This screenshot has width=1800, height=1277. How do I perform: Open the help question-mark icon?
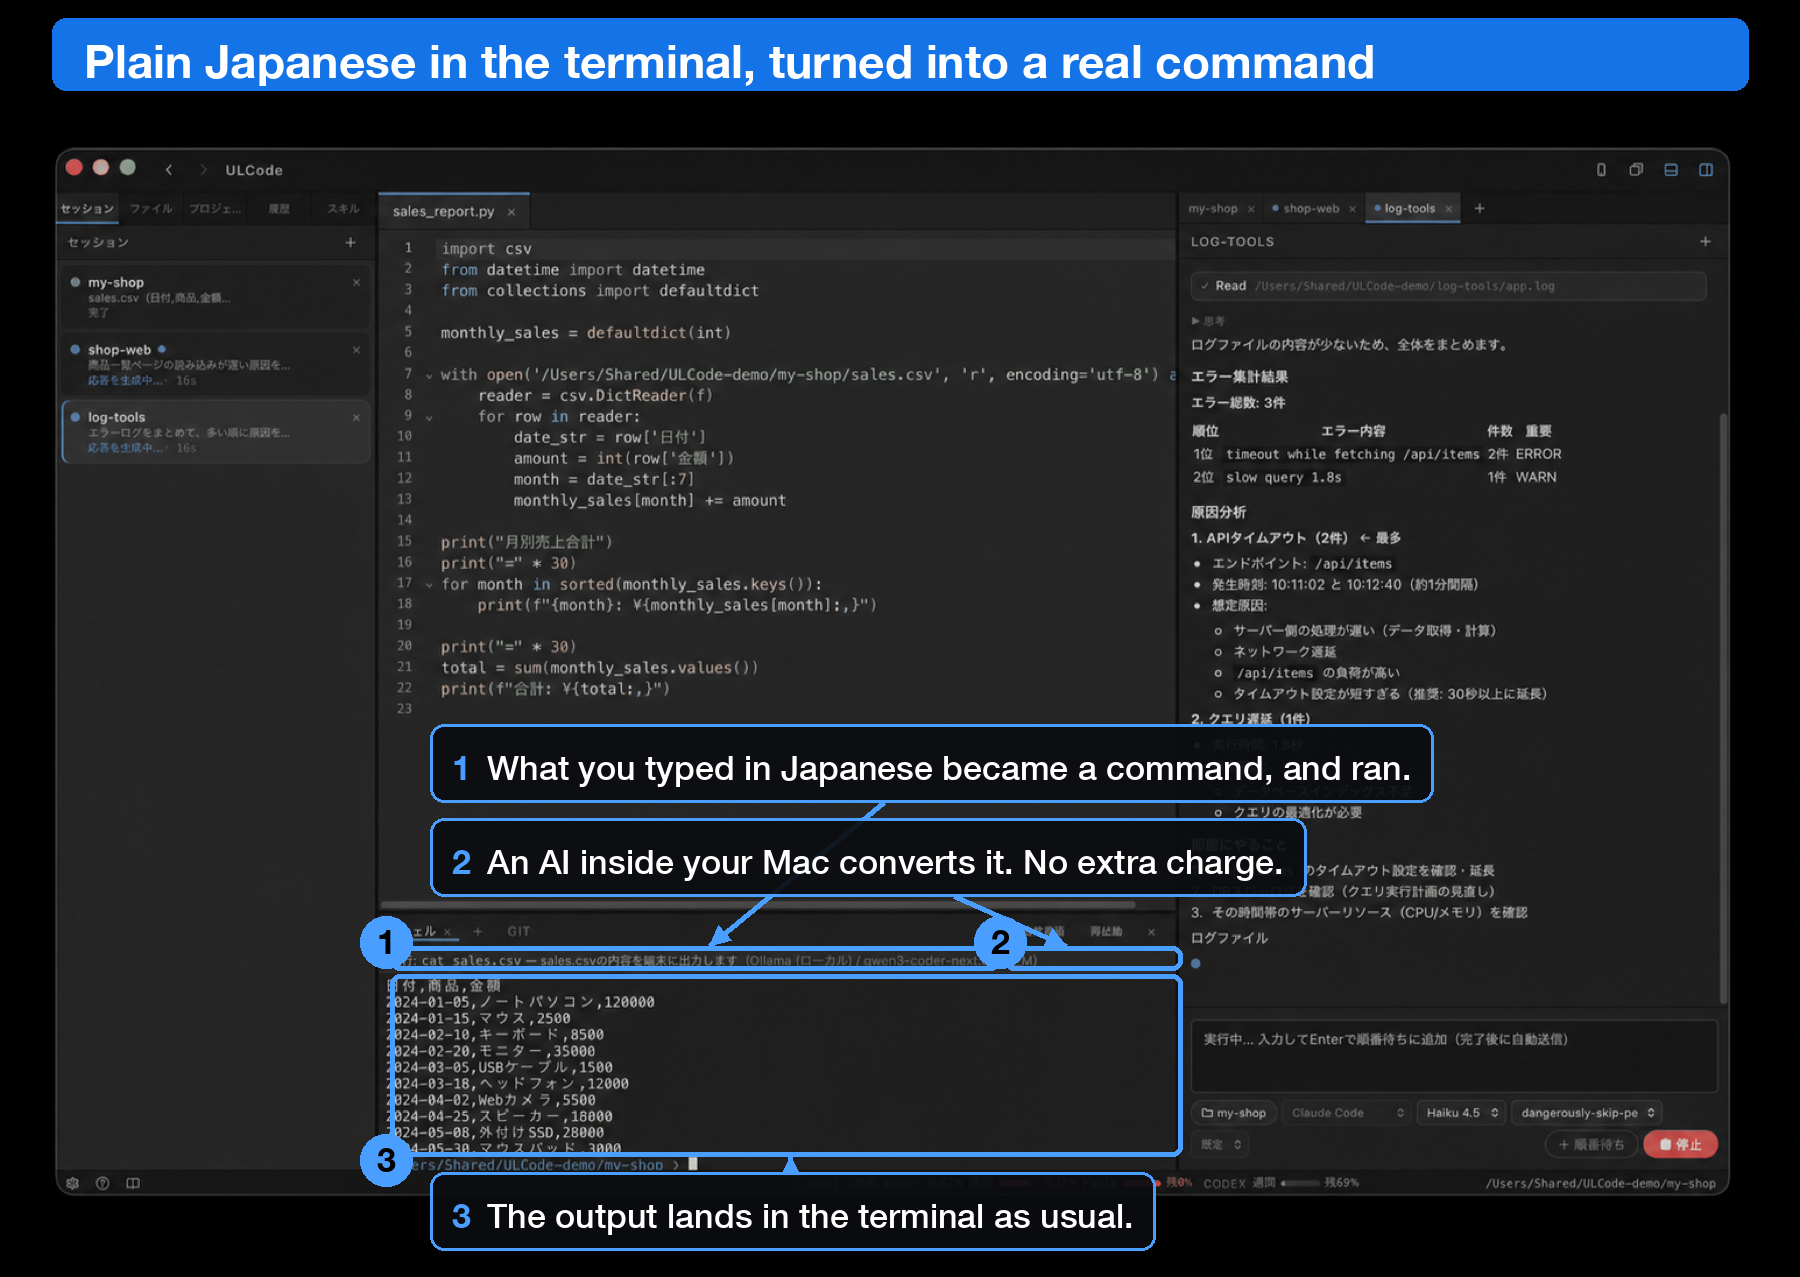pyautogui.click(x=102, y=1183)
